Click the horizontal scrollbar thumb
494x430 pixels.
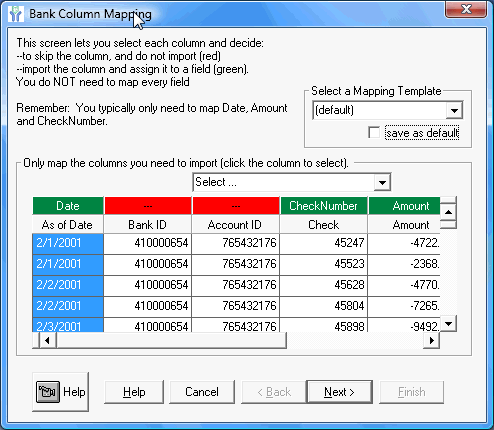(171, 341)
